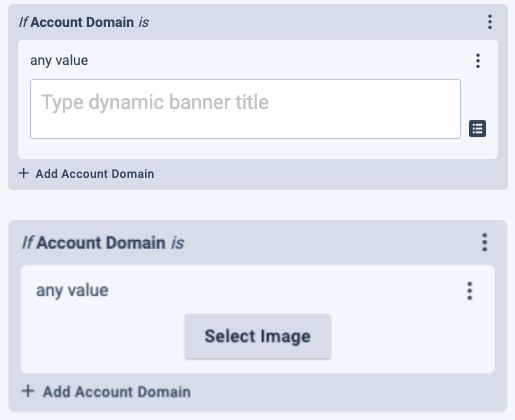Screen dimensions: 515x420
Task: Click the Type dynamic banner title field
Action: [245, 109]
